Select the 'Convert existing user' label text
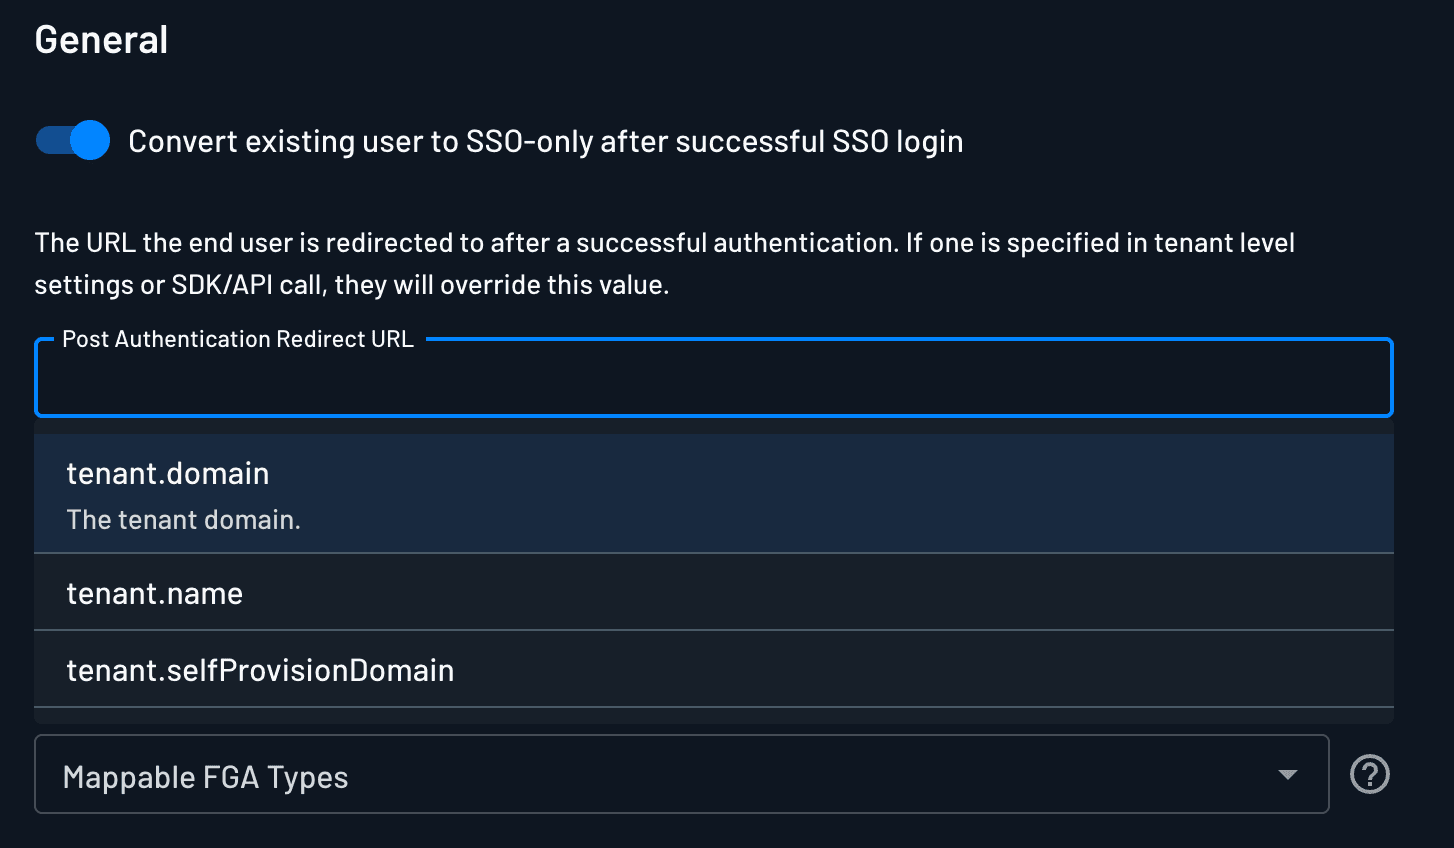 546,141
